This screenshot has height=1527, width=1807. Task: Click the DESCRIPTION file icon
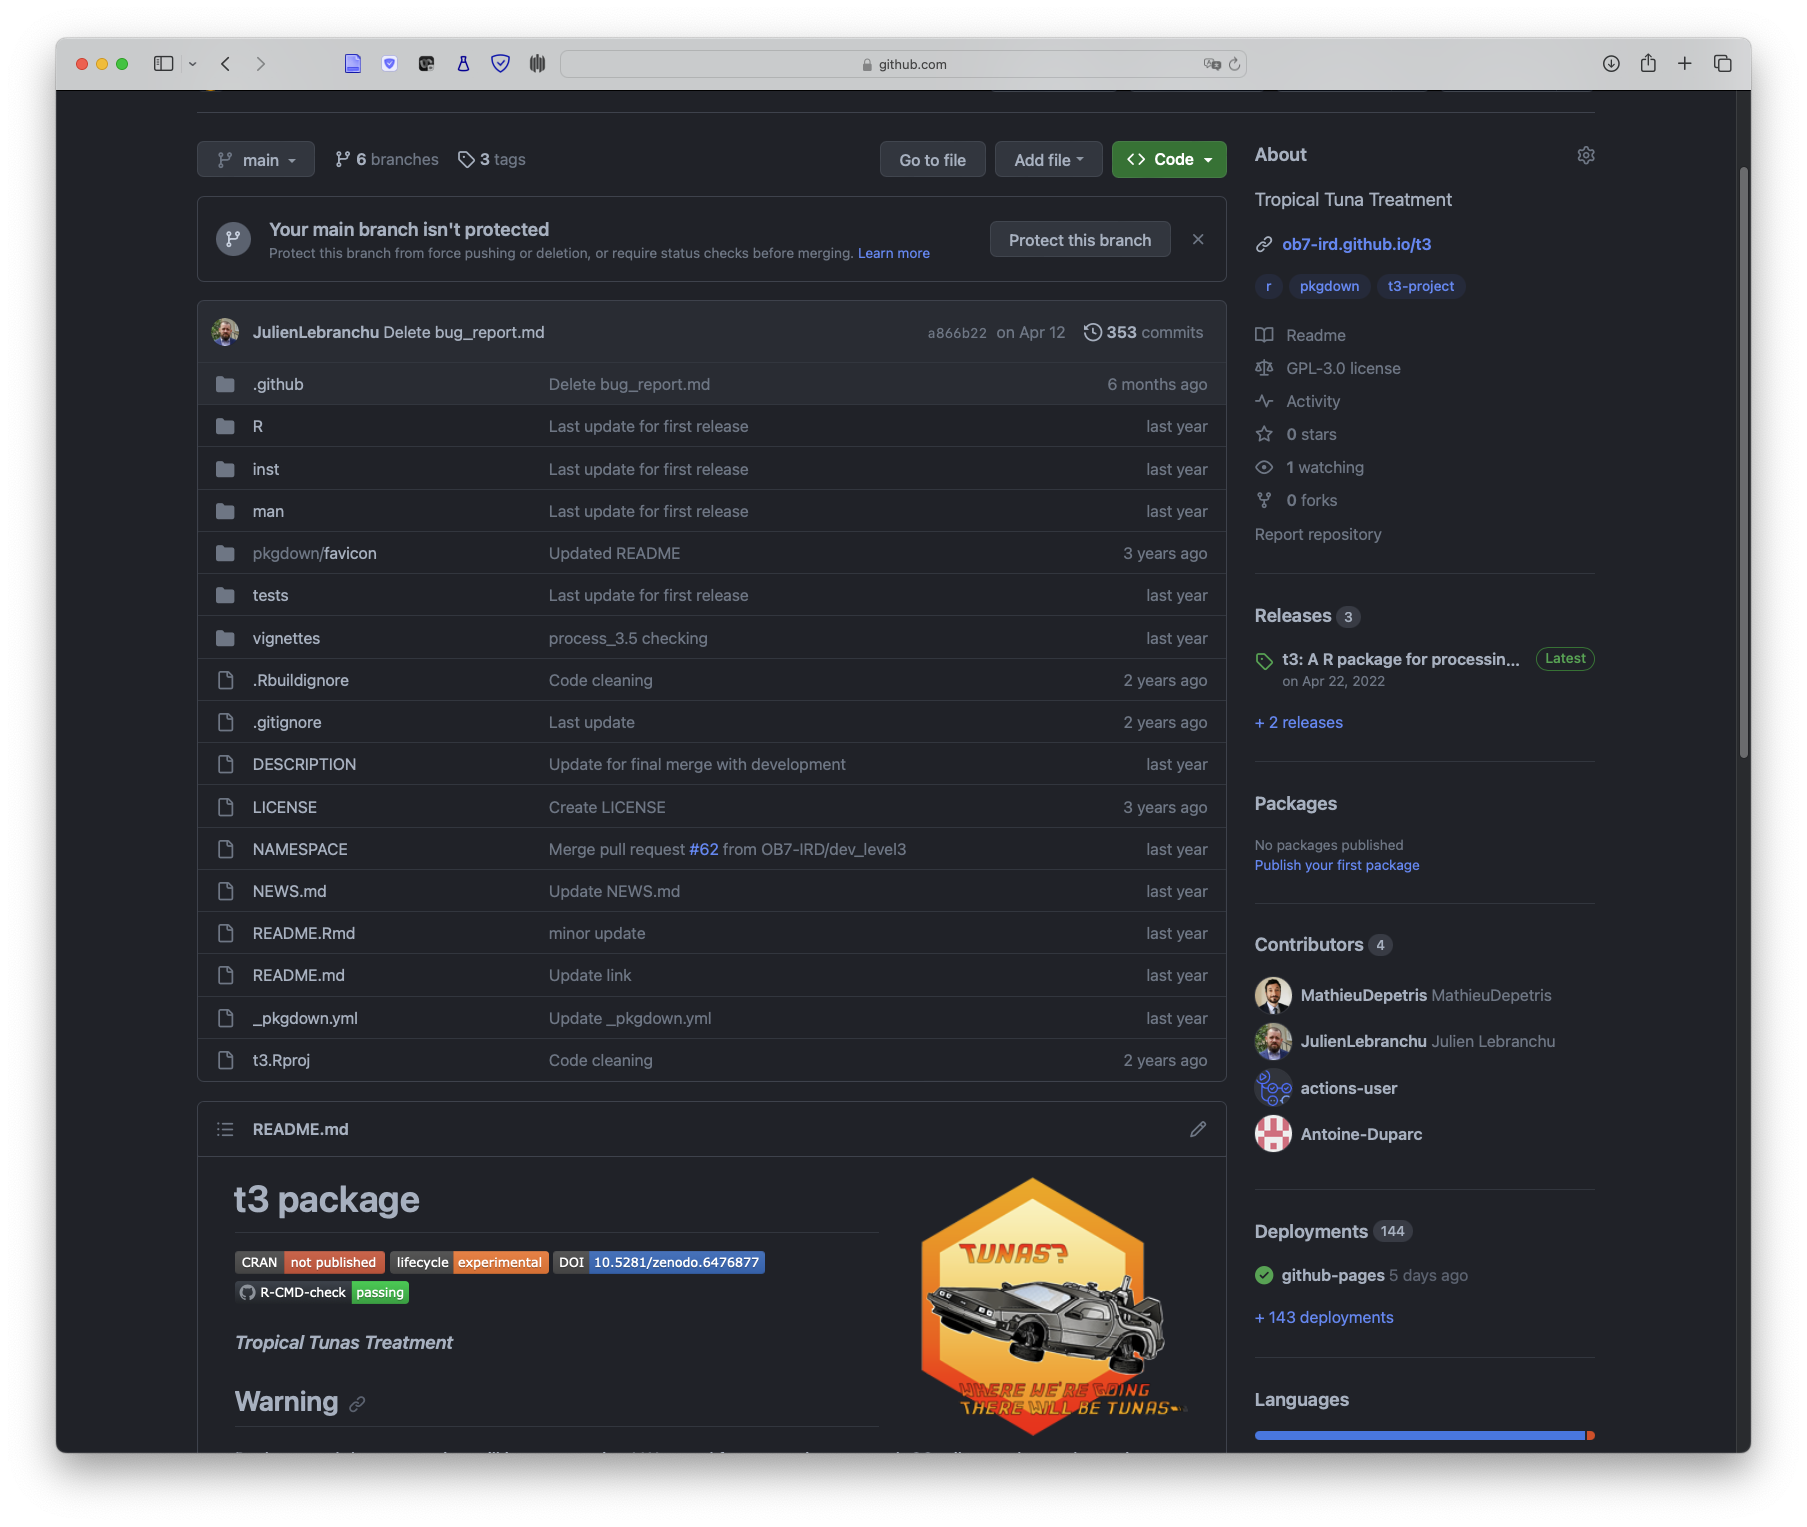pyautogui.click(x=225, y=764)
